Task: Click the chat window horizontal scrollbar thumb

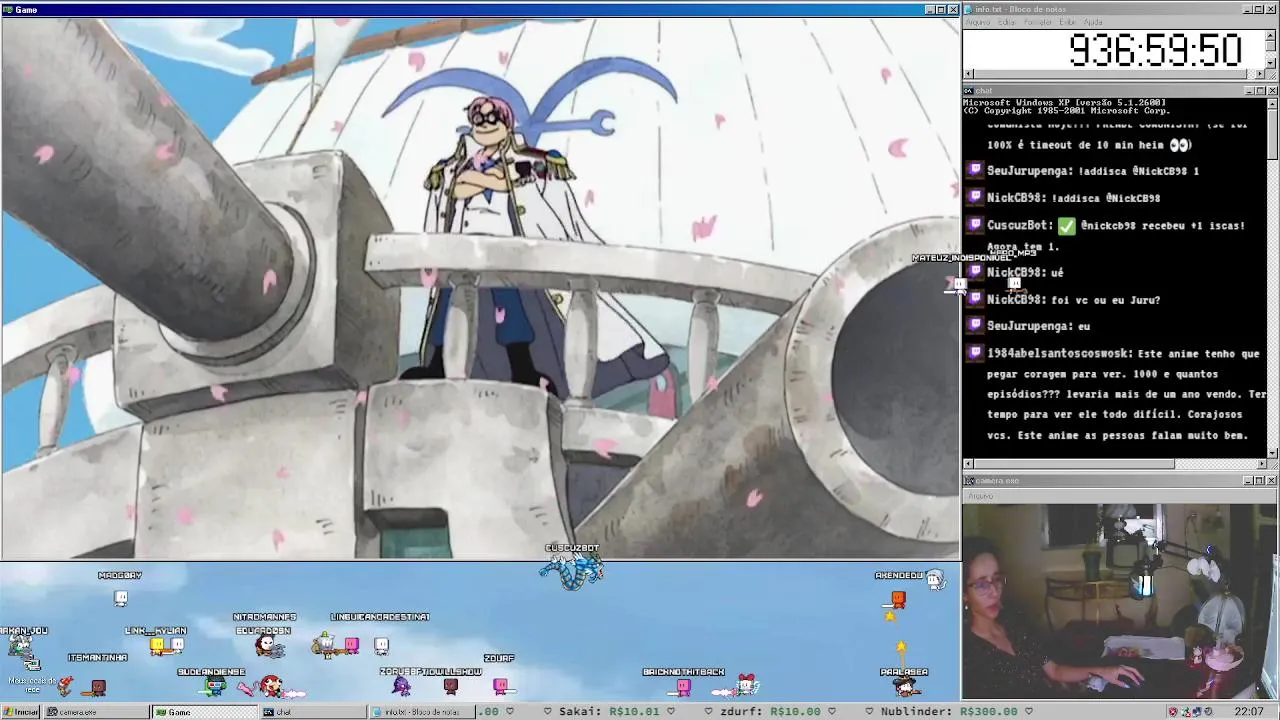Action: [1074, 464]
